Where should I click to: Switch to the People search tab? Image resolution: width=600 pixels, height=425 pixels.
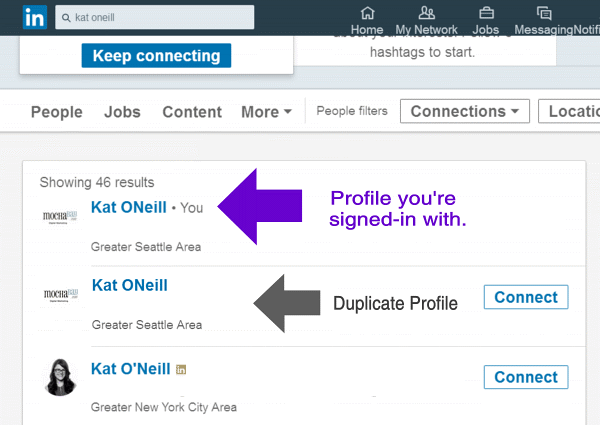[57, 112]
